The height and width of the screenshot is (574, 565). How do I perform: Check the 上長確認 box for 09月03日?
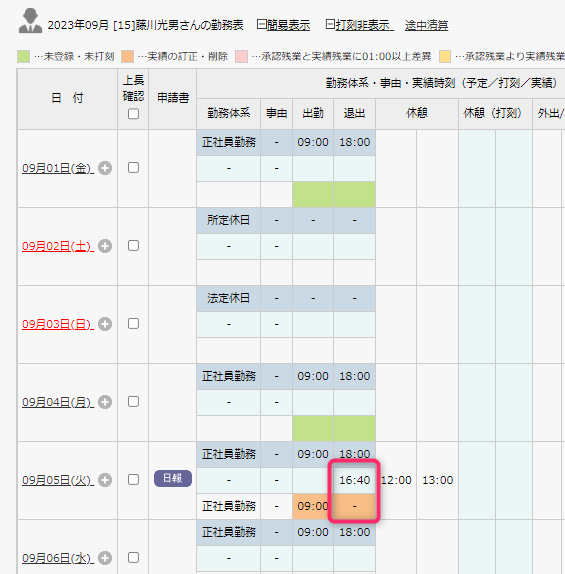coord(133,324)
